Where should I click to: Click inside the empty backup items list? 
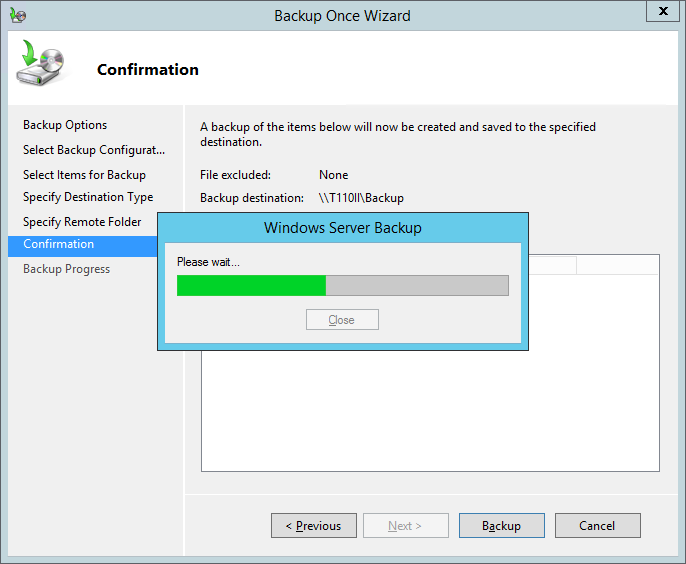pyautogui.click(x=430, y=410)
